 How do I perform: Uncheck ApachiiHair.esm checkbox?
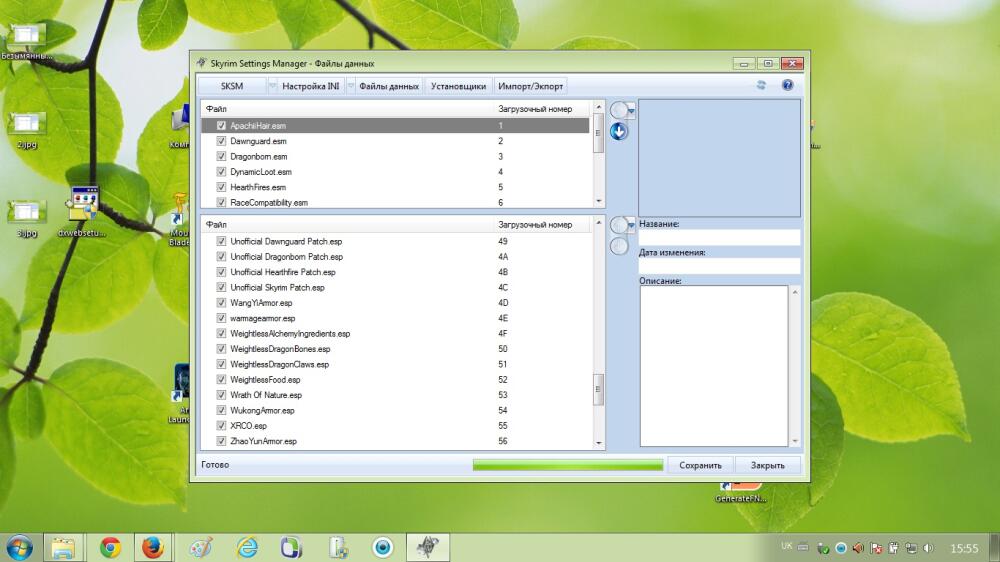click(x=221, y=126)
